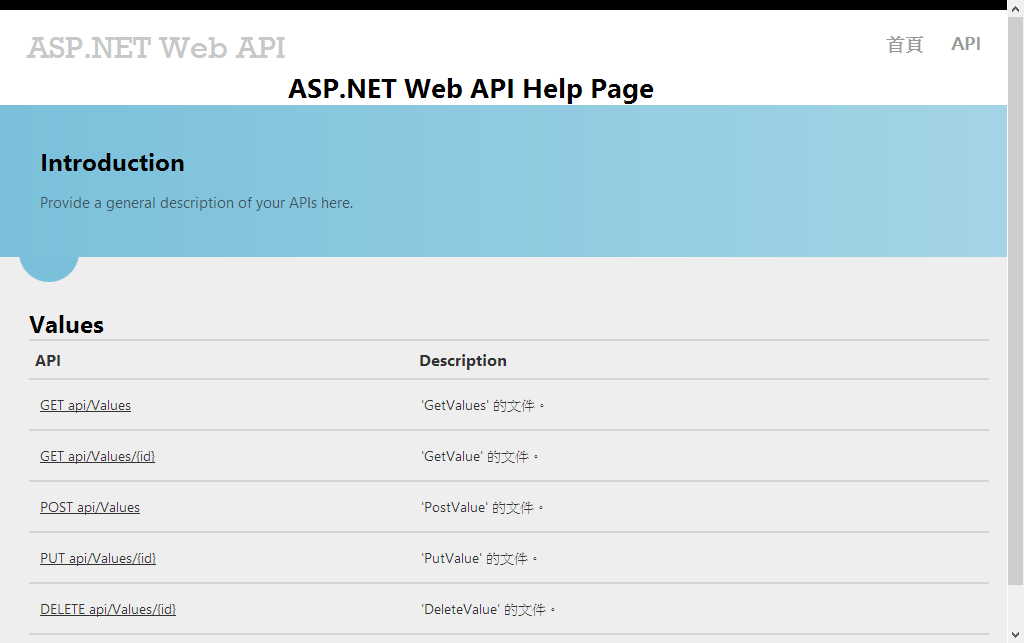Click the vertical scrollbar thumb

click(x=1016, y=301)
